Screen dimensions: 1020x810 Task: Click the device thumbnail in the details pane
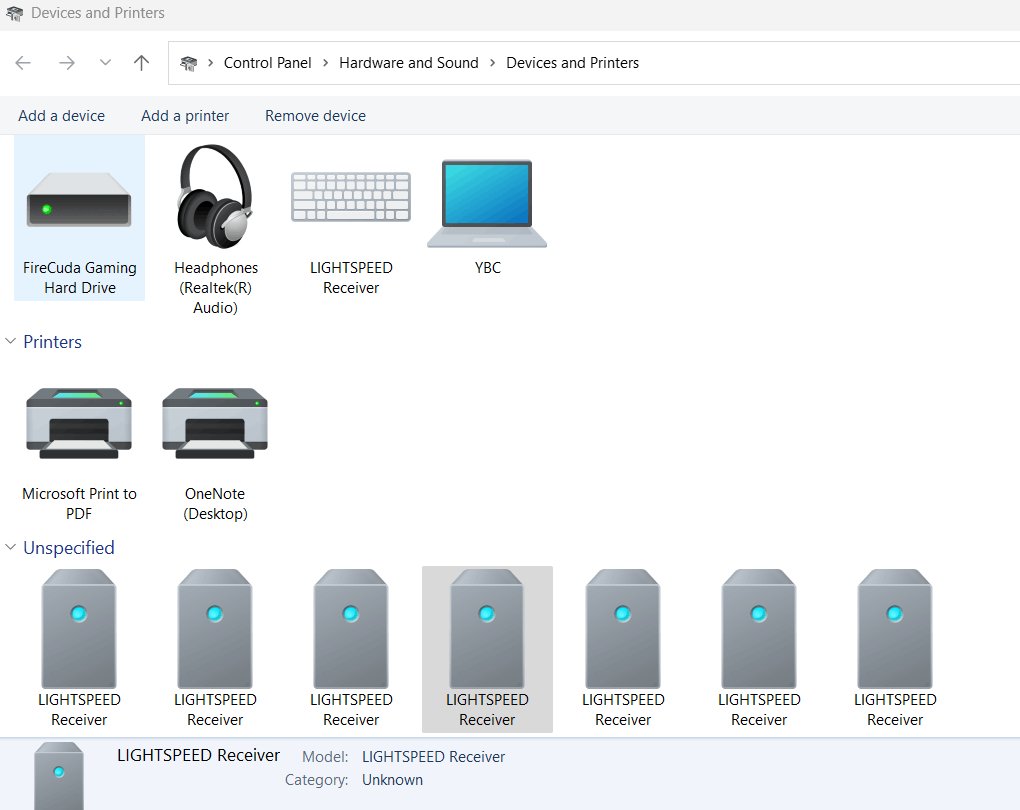tap(58, 775)
